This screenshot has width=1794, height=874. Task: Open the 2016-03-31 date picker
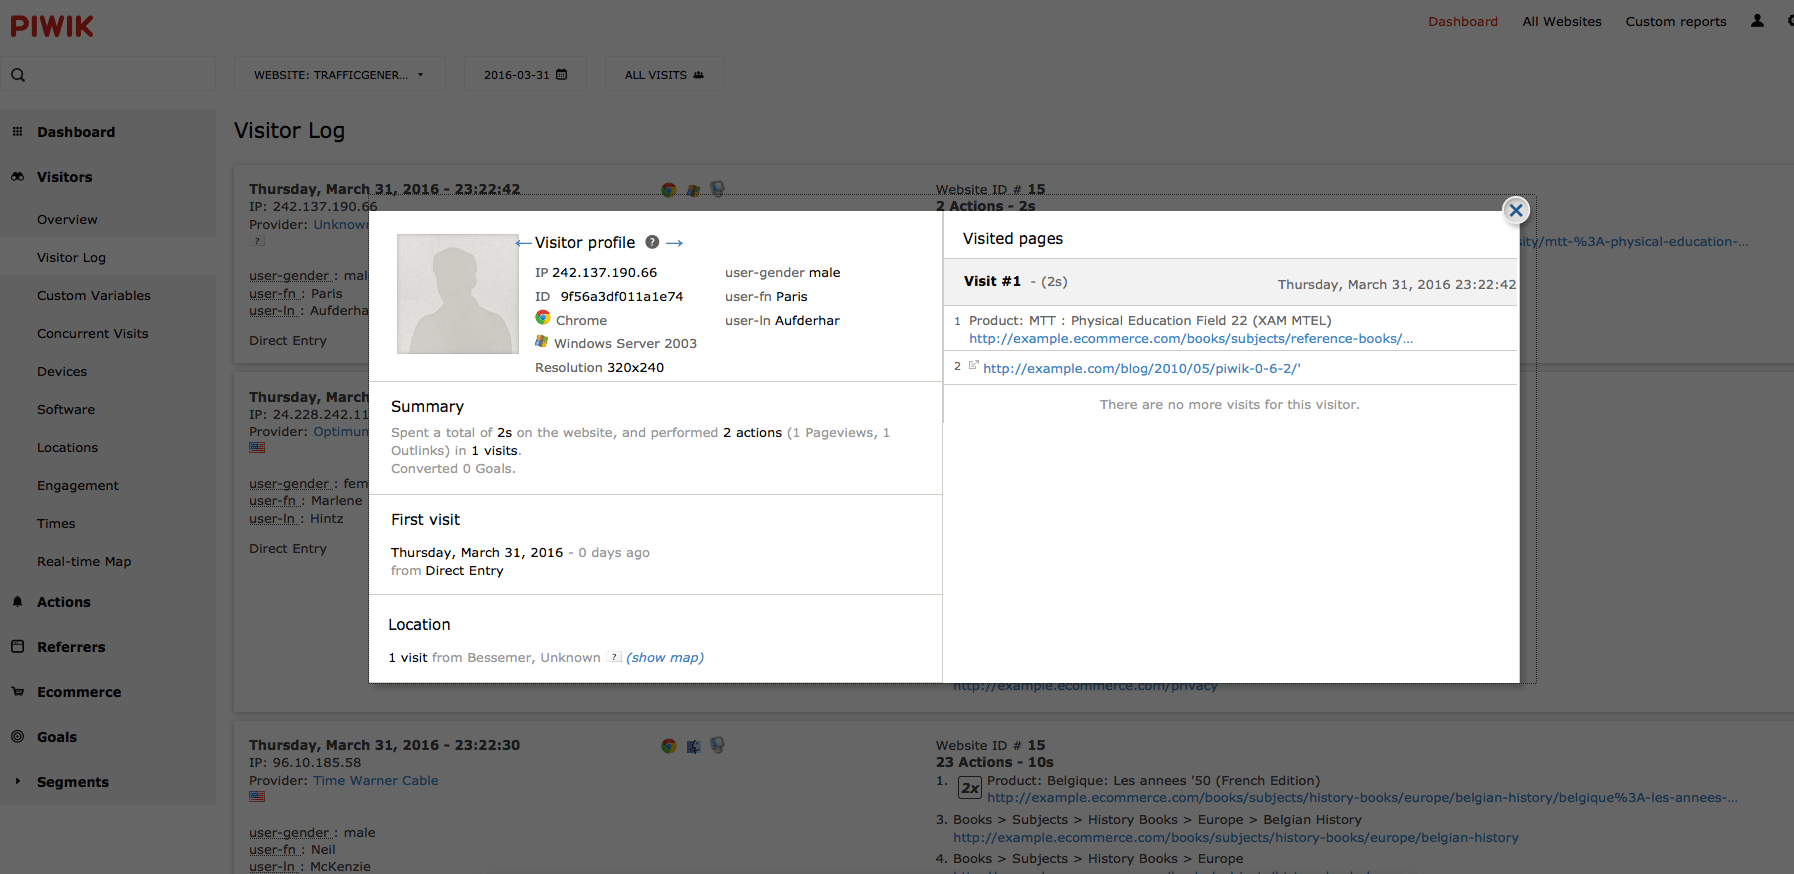(525, 75)
